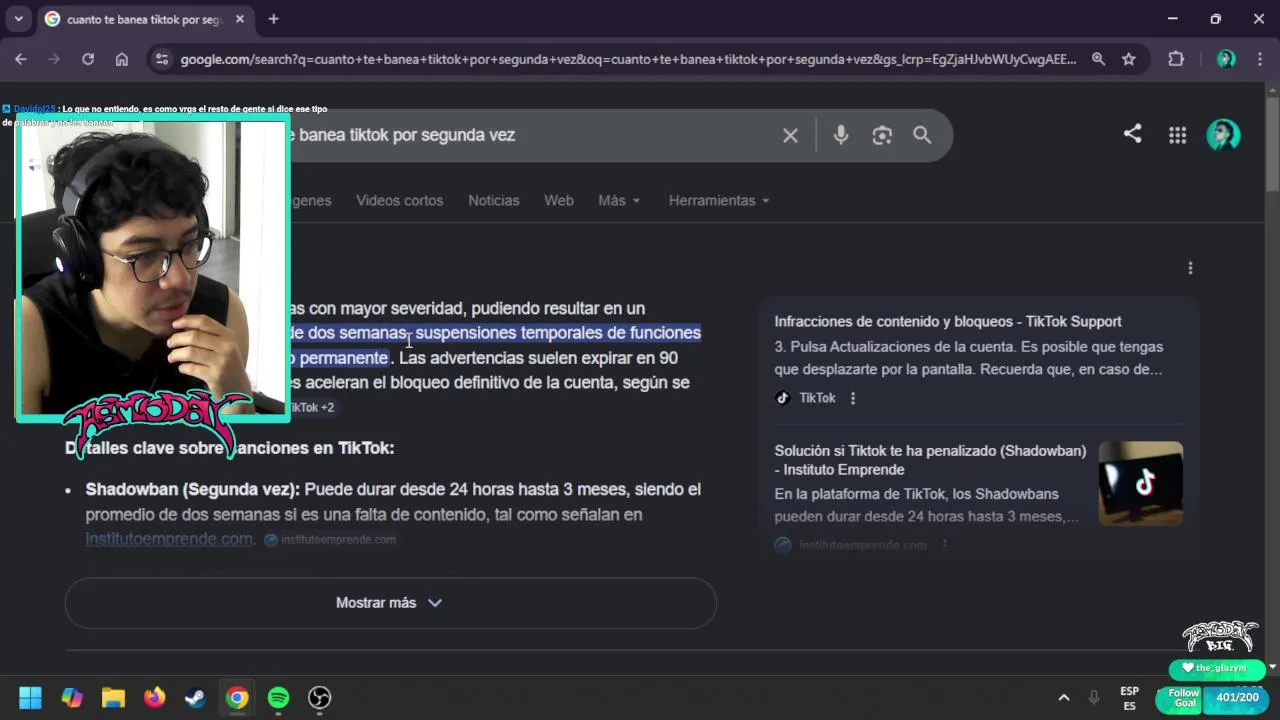The width and height of the screenshot is (1280, 720).
Task: Open a new browser tab
Action: click(x=273, y=19)
